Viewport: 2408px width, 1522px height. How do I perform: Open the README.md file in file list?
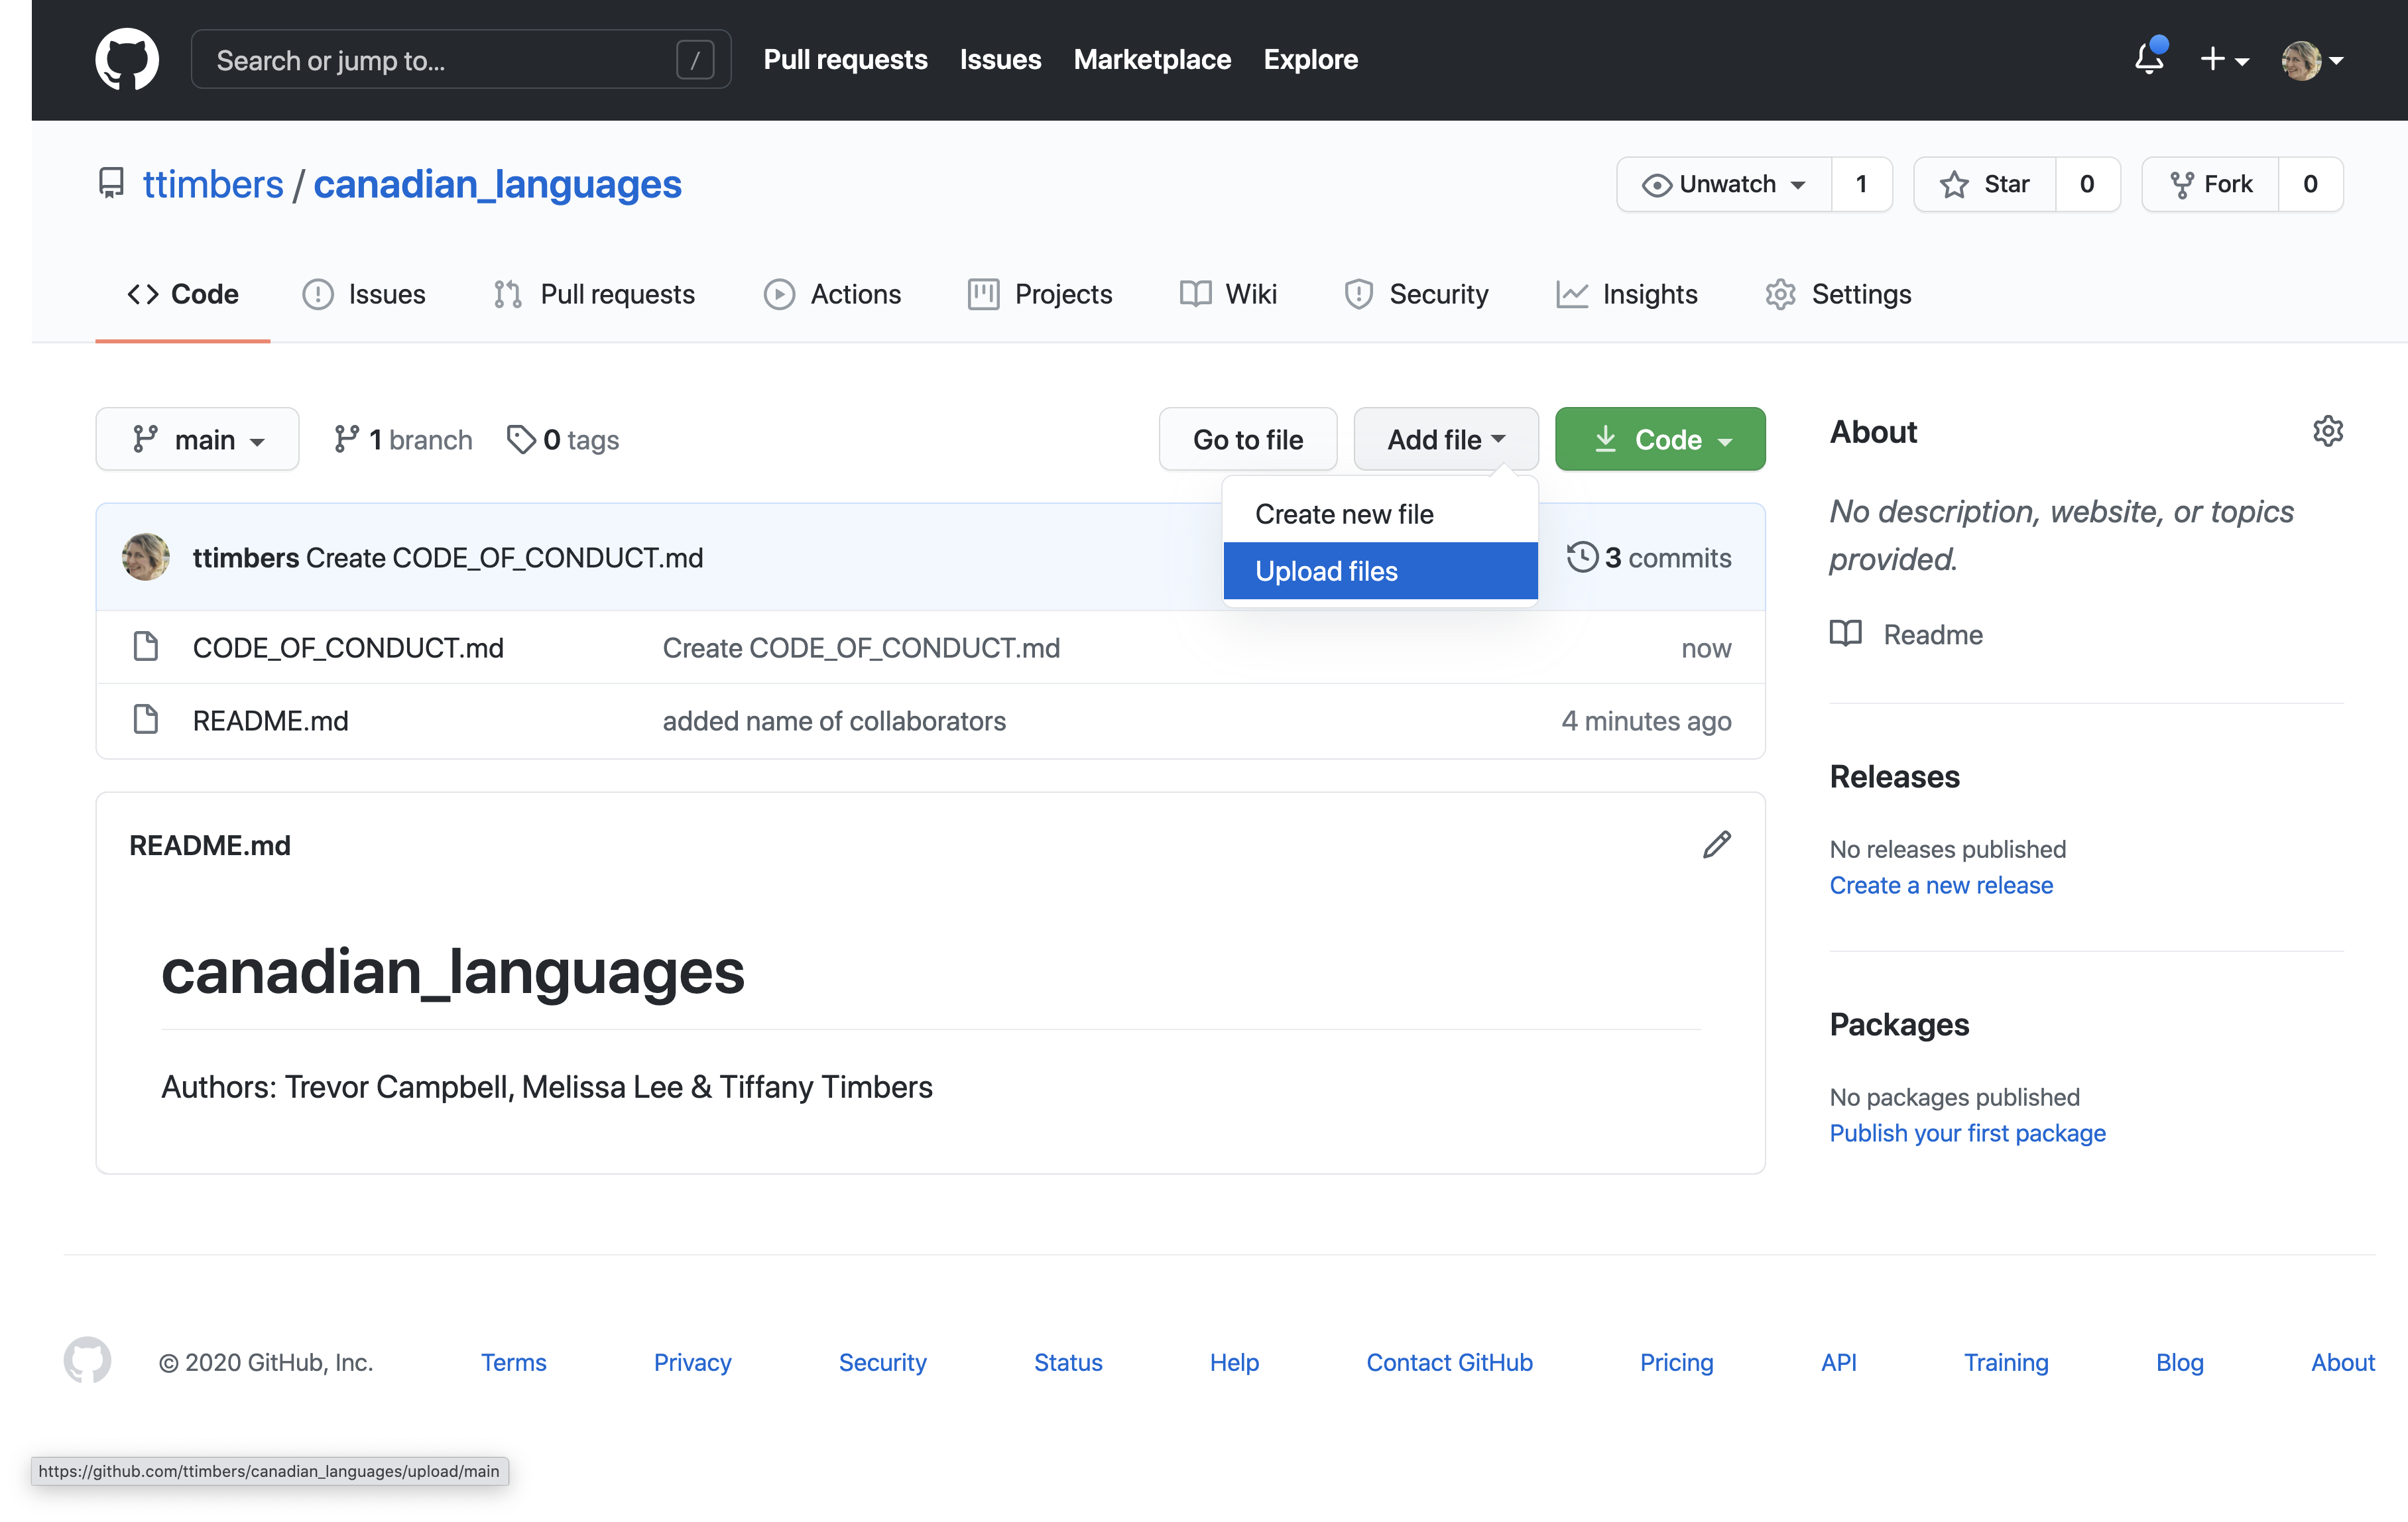click(x=271, y=721)
